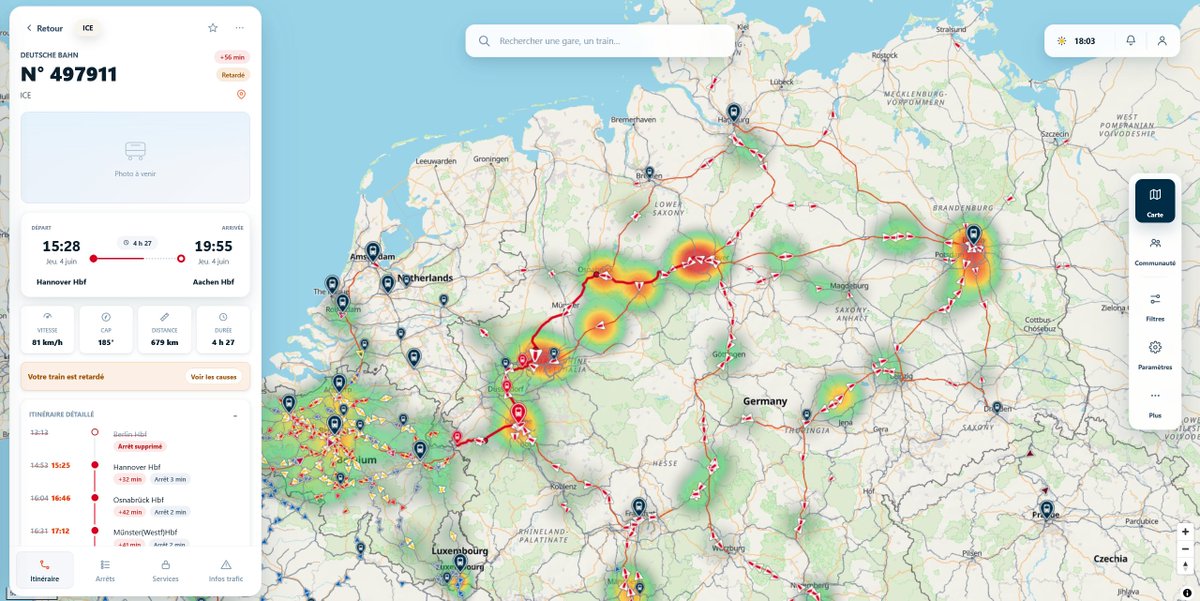Click the 'Retardé' status badge
1200x601 pixels.
tap(233, 75)
